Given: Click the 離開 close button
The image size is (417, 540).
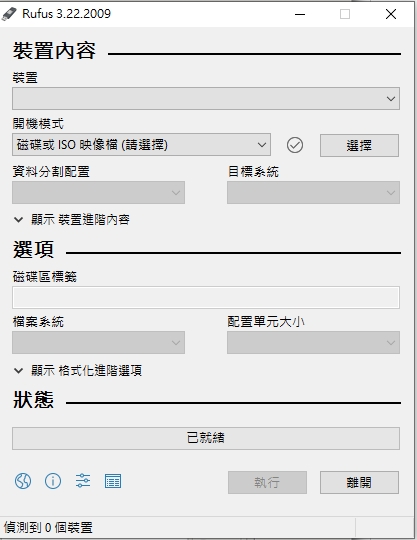Looking at the screenshot, I should (x=359, y=482).
